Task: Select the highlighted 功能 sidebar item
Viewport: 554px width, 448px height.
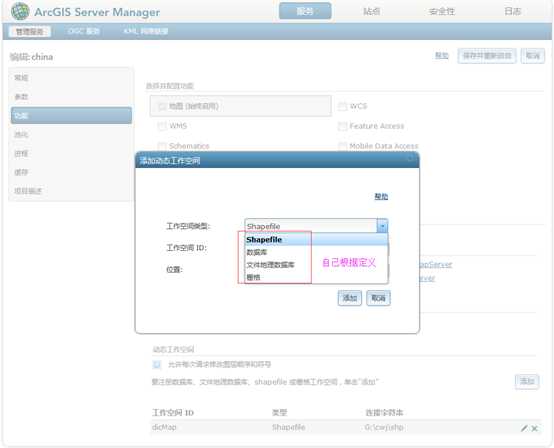Action: click(x=71, y=116)
